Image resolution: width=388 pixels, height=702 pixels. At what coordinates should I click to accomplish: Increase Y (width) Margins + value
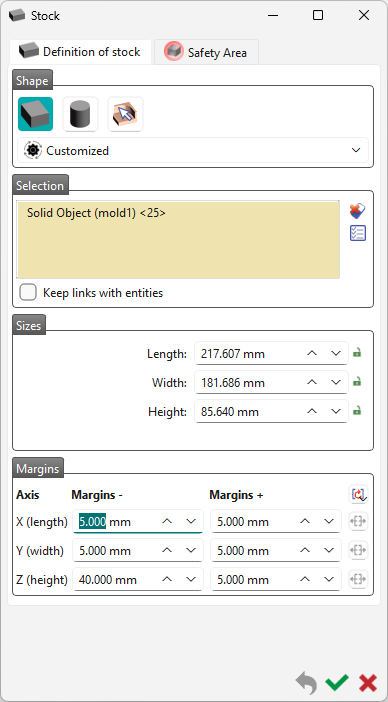(305, 551)
